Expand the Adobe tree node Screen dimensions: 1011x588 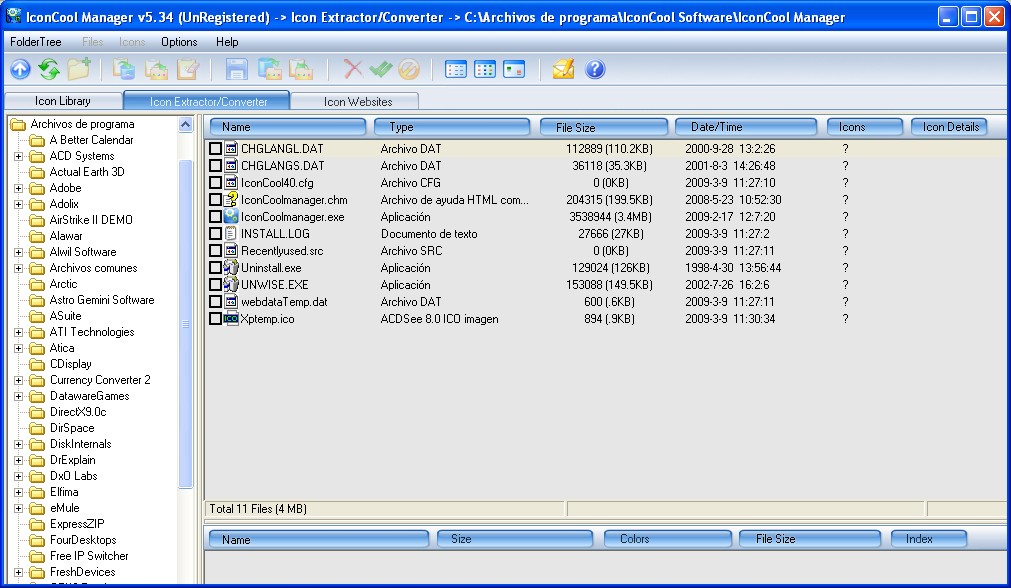[19, 188]
